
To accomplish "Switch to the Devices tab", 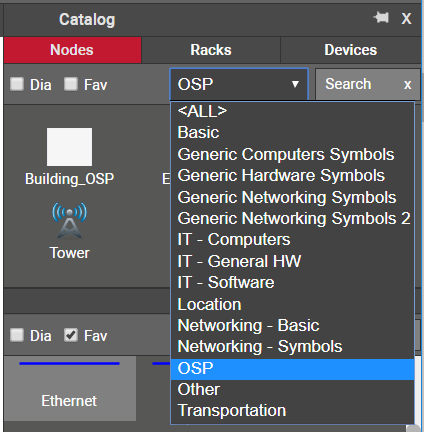I will [351, 50].
